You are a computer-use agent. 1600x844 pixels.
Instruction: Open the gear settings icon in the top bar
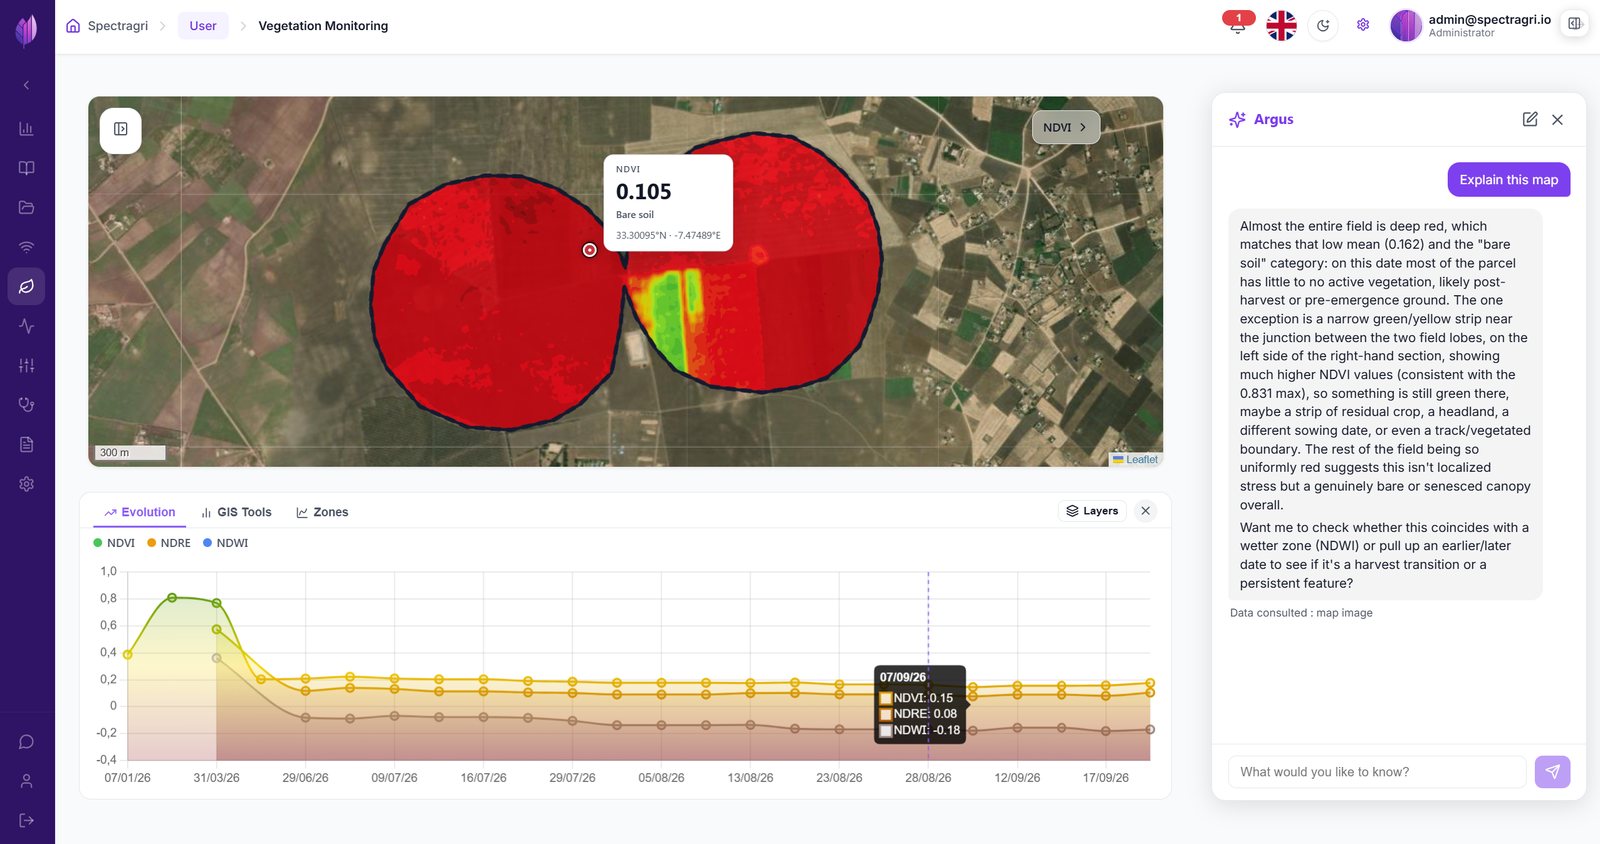[1363, 25]
